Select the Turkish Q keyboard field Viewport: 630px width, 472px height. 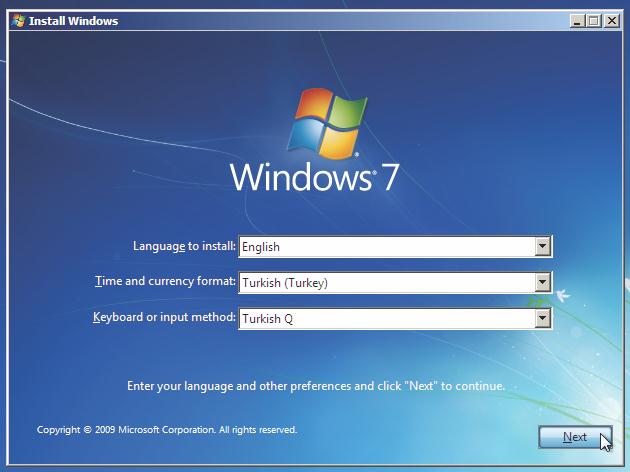coord(395,319)
